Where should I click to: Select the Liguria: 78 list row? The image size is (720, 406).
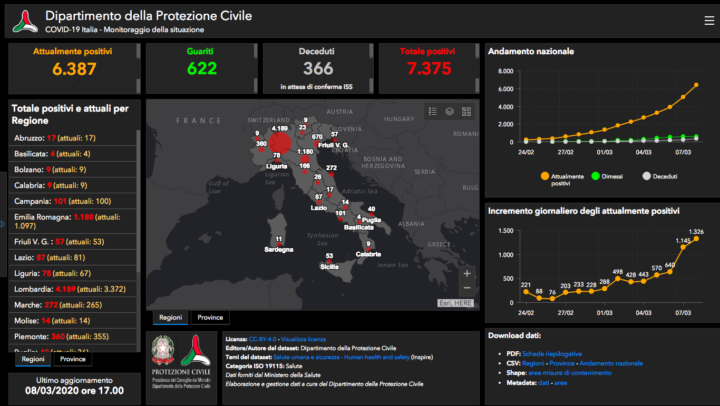click(x=73, y=273)
